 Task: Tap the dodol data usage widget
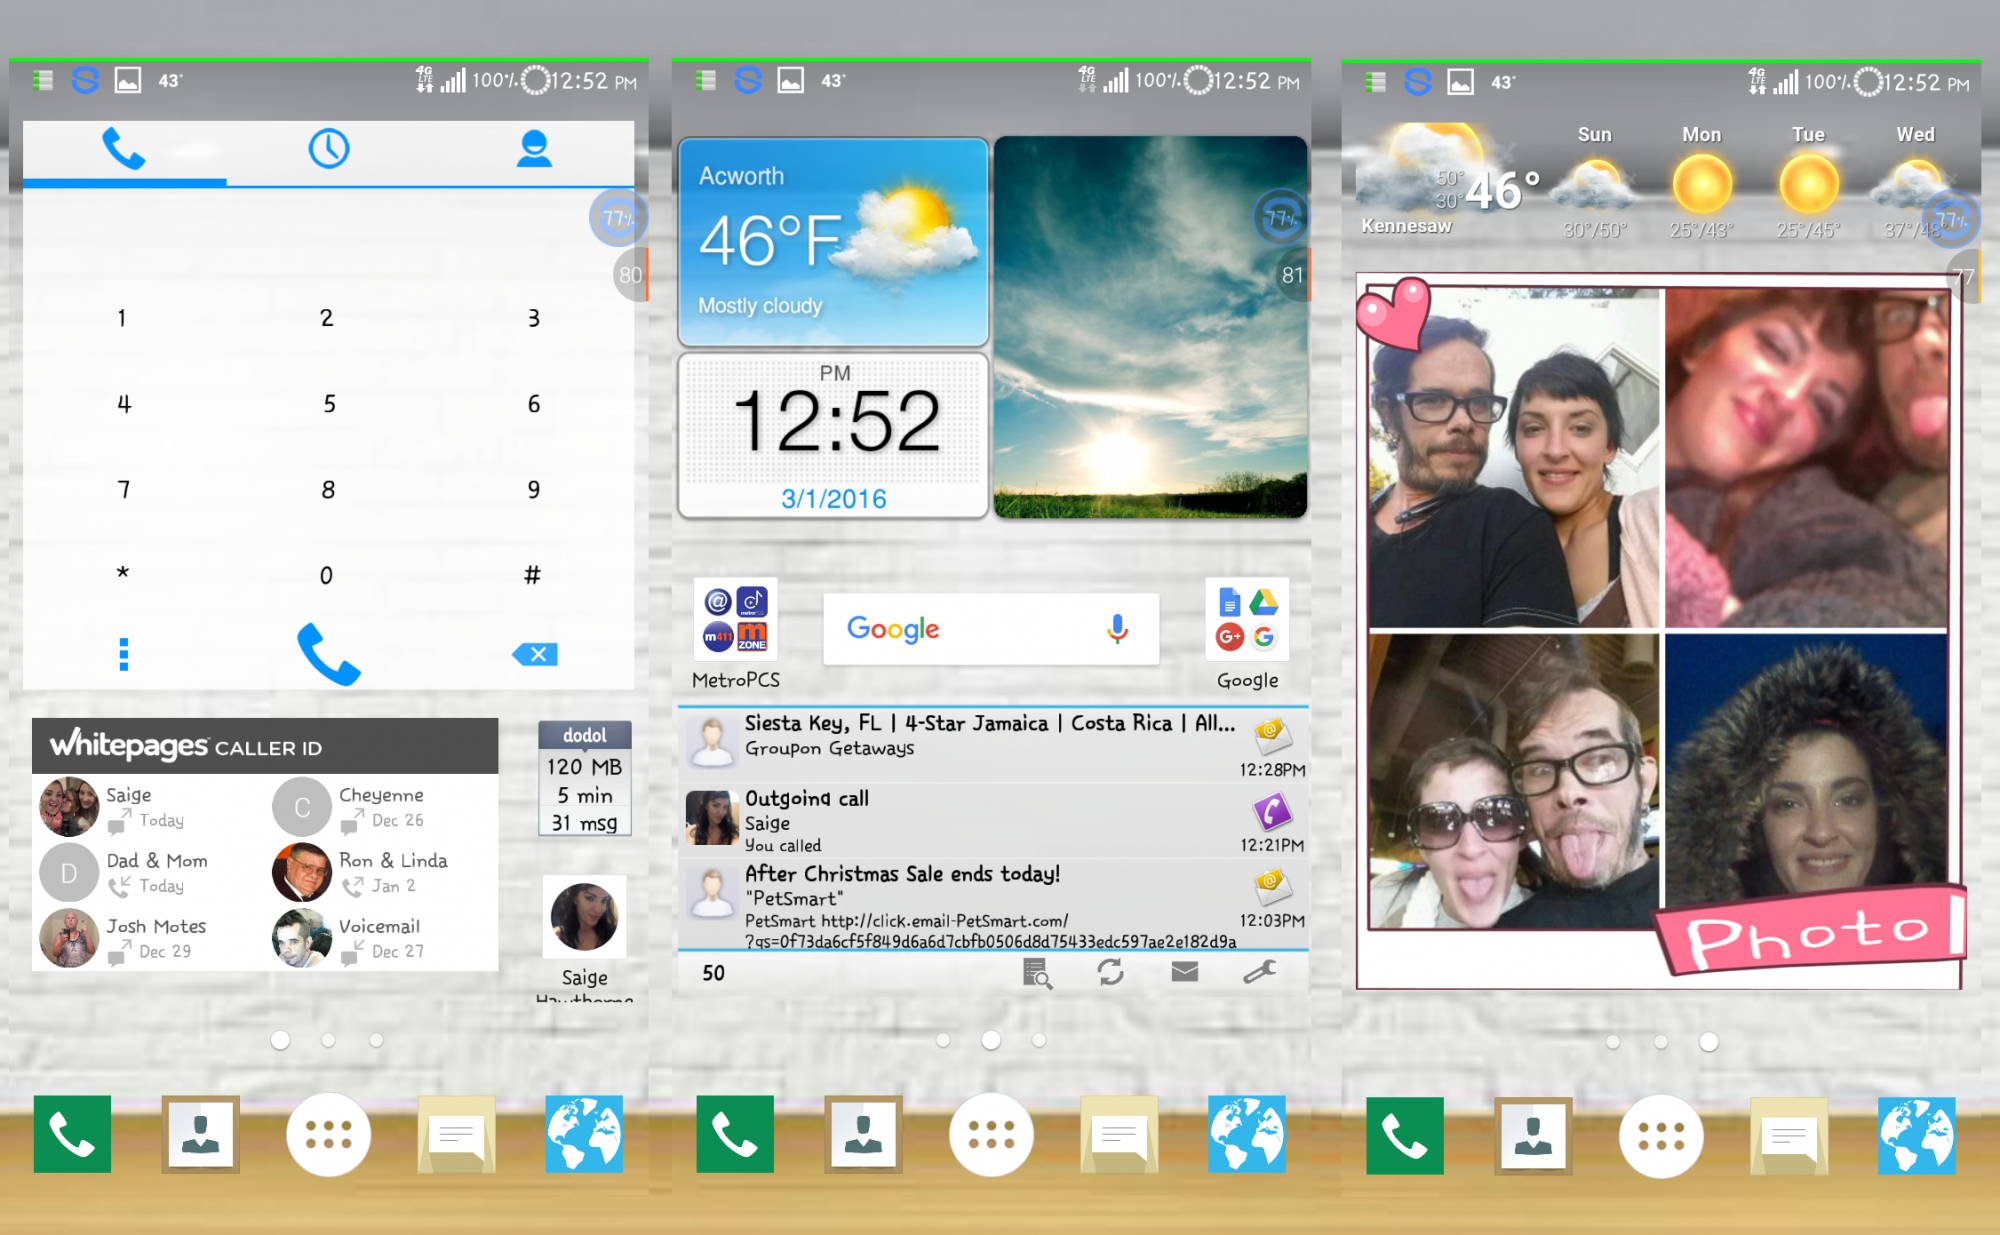tap(585, 779)
